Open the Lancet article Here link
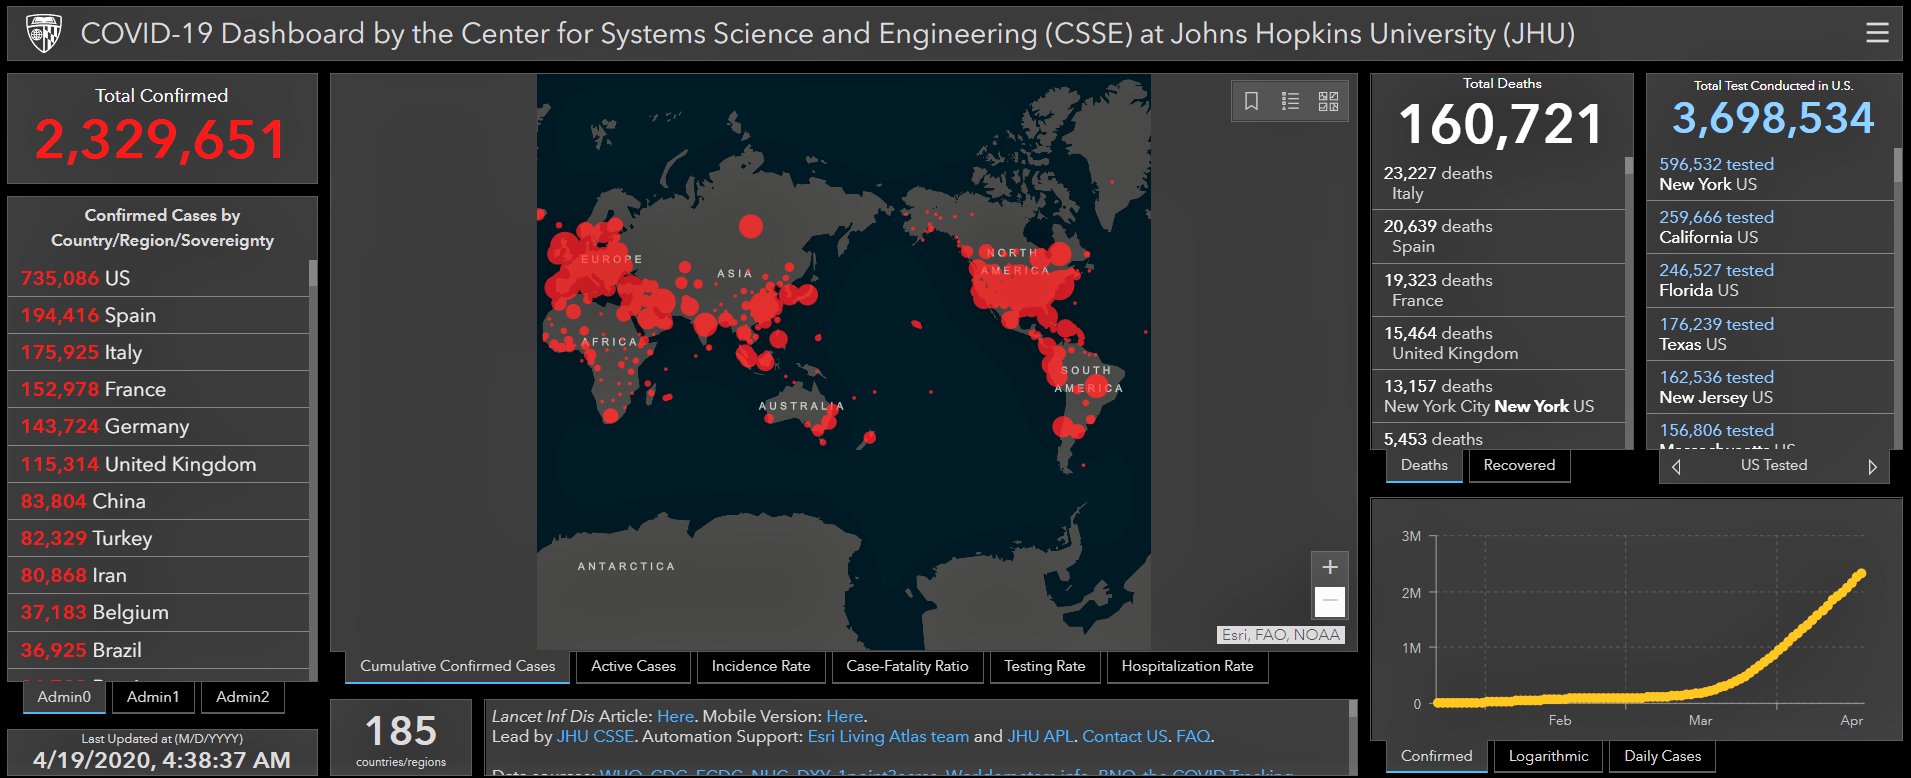This screenshot has width=1911, height=778. (x=675, y=716)
